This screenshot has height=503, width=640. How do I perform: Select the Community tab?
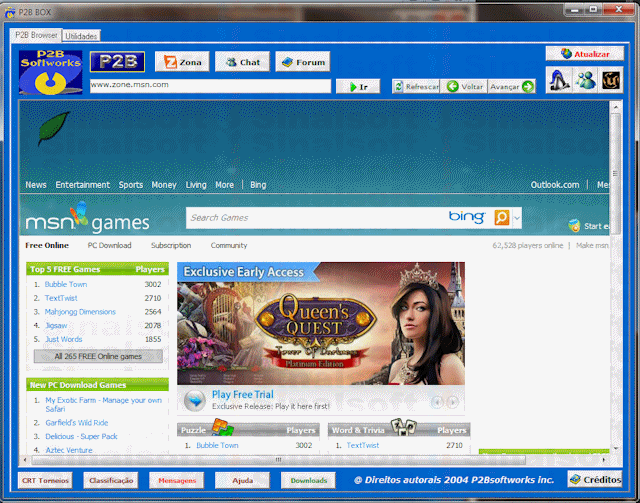coord(229,245)
